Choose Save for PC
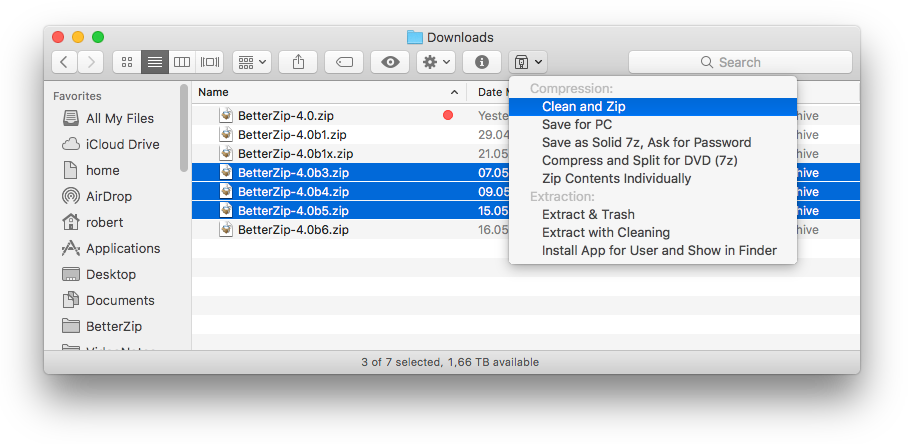 [653, 124]
